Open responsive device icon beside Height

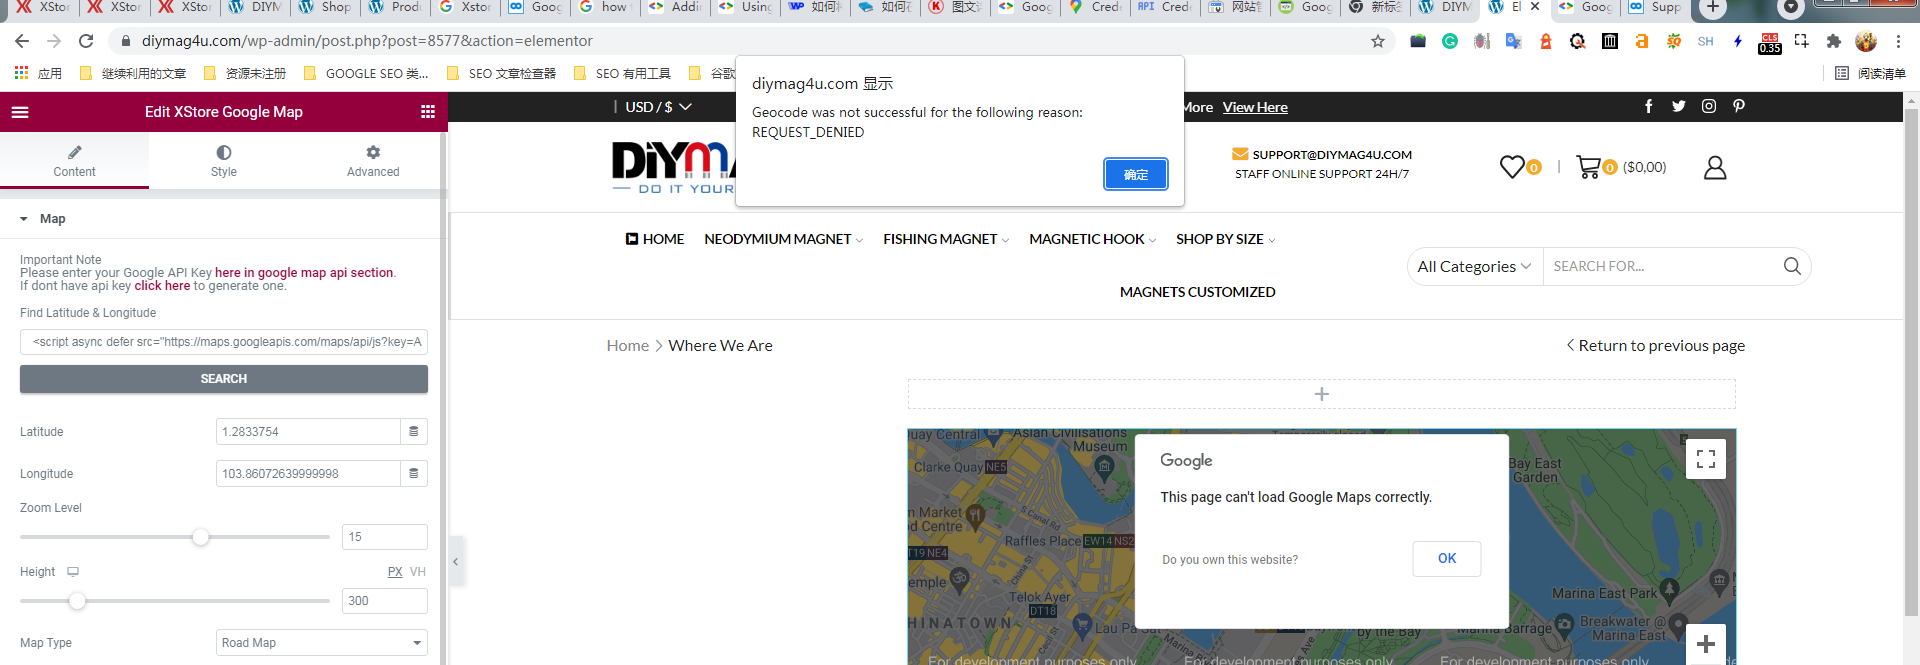coord(73,572)
